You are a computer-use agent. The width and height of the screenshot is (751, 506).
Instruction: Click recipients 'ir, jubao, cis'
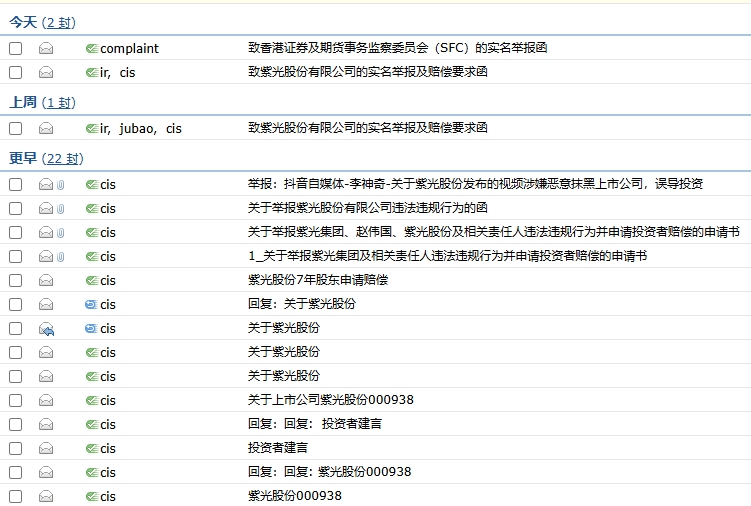tap(141, 128)
